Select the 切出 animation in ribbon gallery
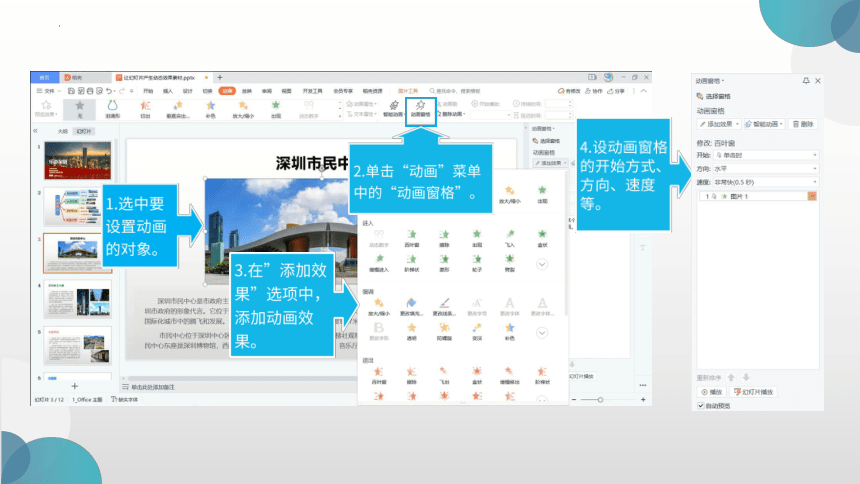This screenshot has width=860, height=484. pos(145,109)
